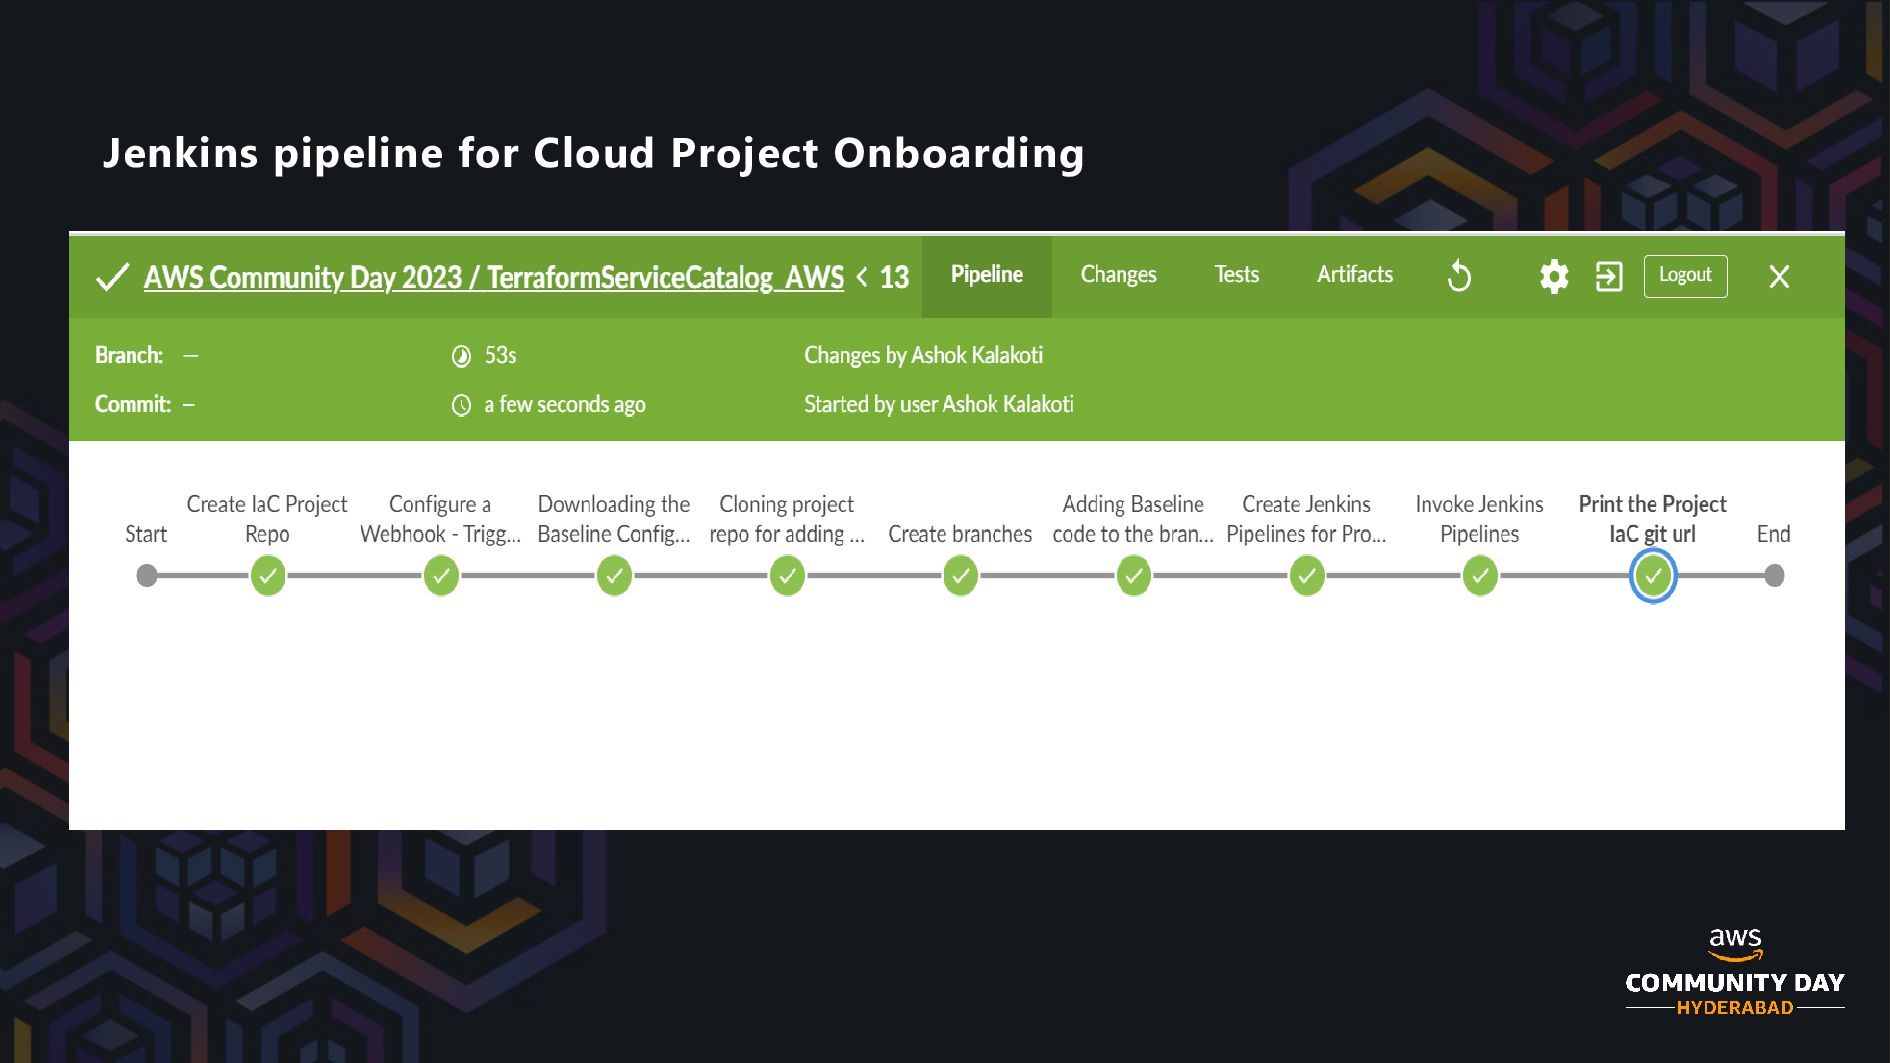The width and height of the screenshot is (1890, 1063).
Task: Select the Create branches stage node
Action: pyautogui.click(x=960, y=576)
